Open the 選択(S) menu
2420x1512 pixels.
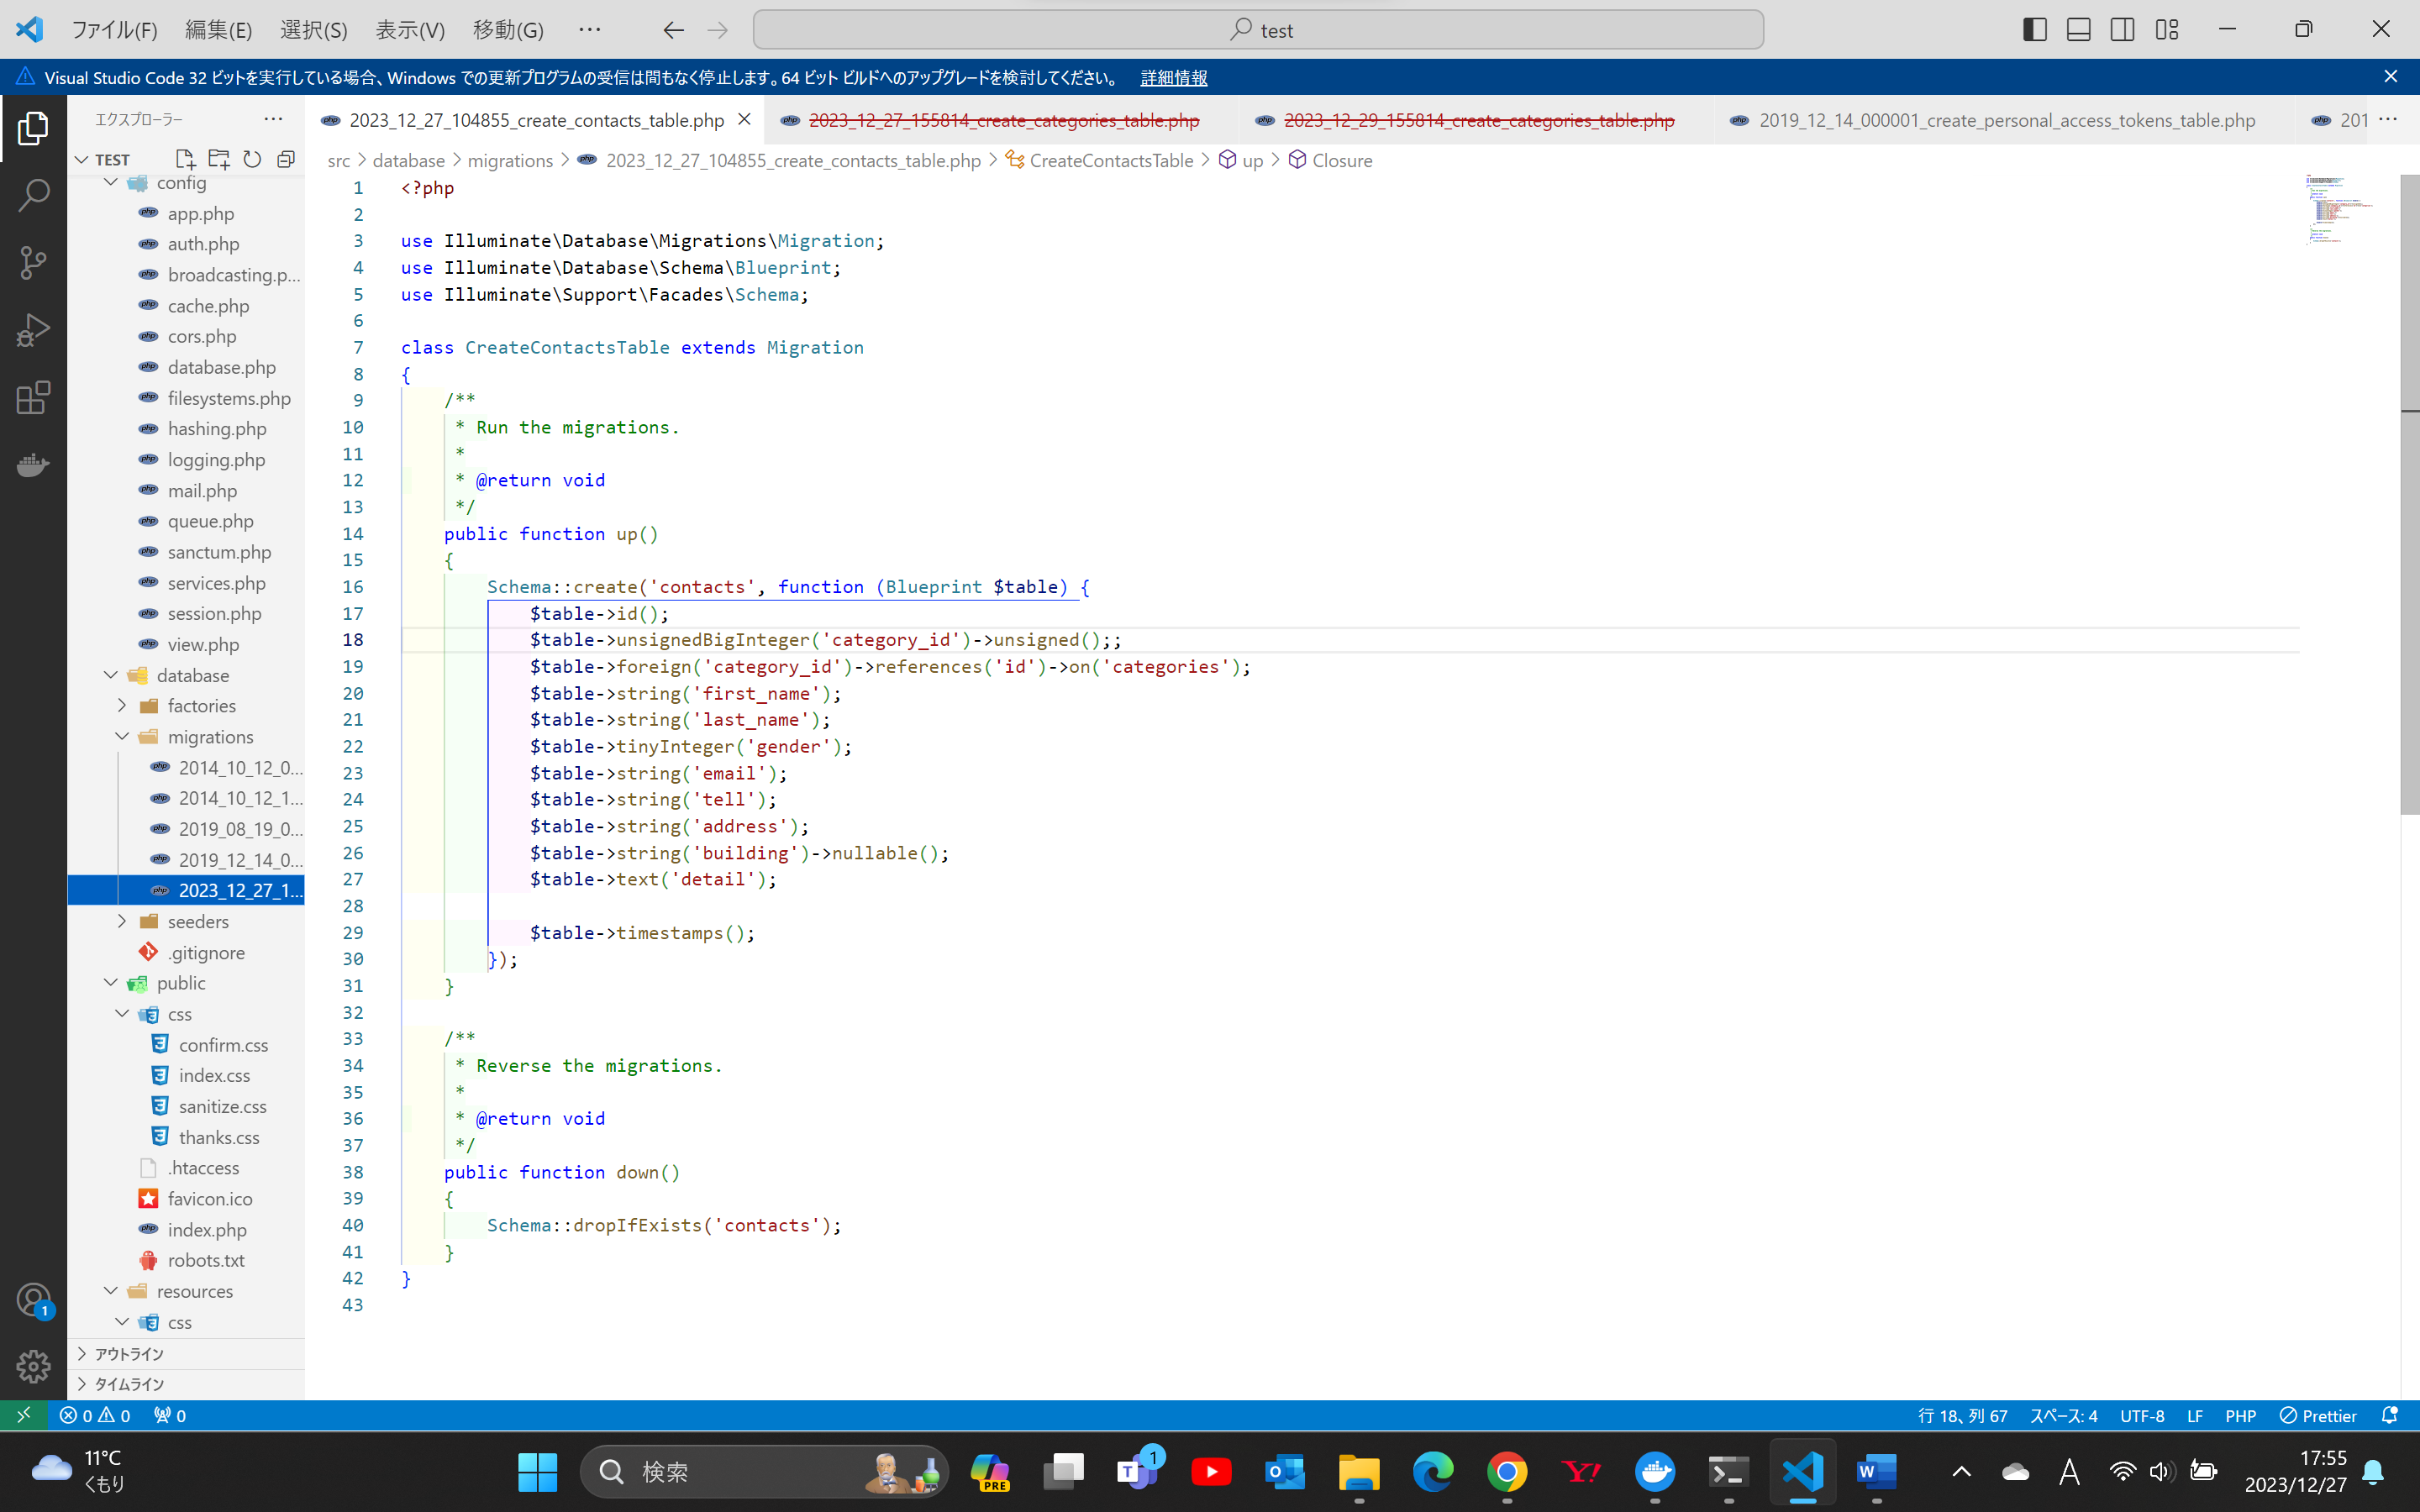tap(313, 30)
